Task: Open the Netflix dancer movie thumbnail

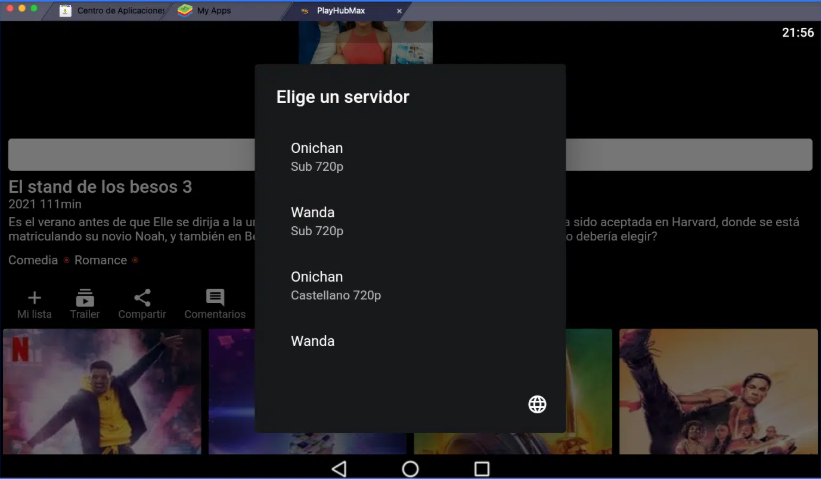Action: click(x=102, y=391)
